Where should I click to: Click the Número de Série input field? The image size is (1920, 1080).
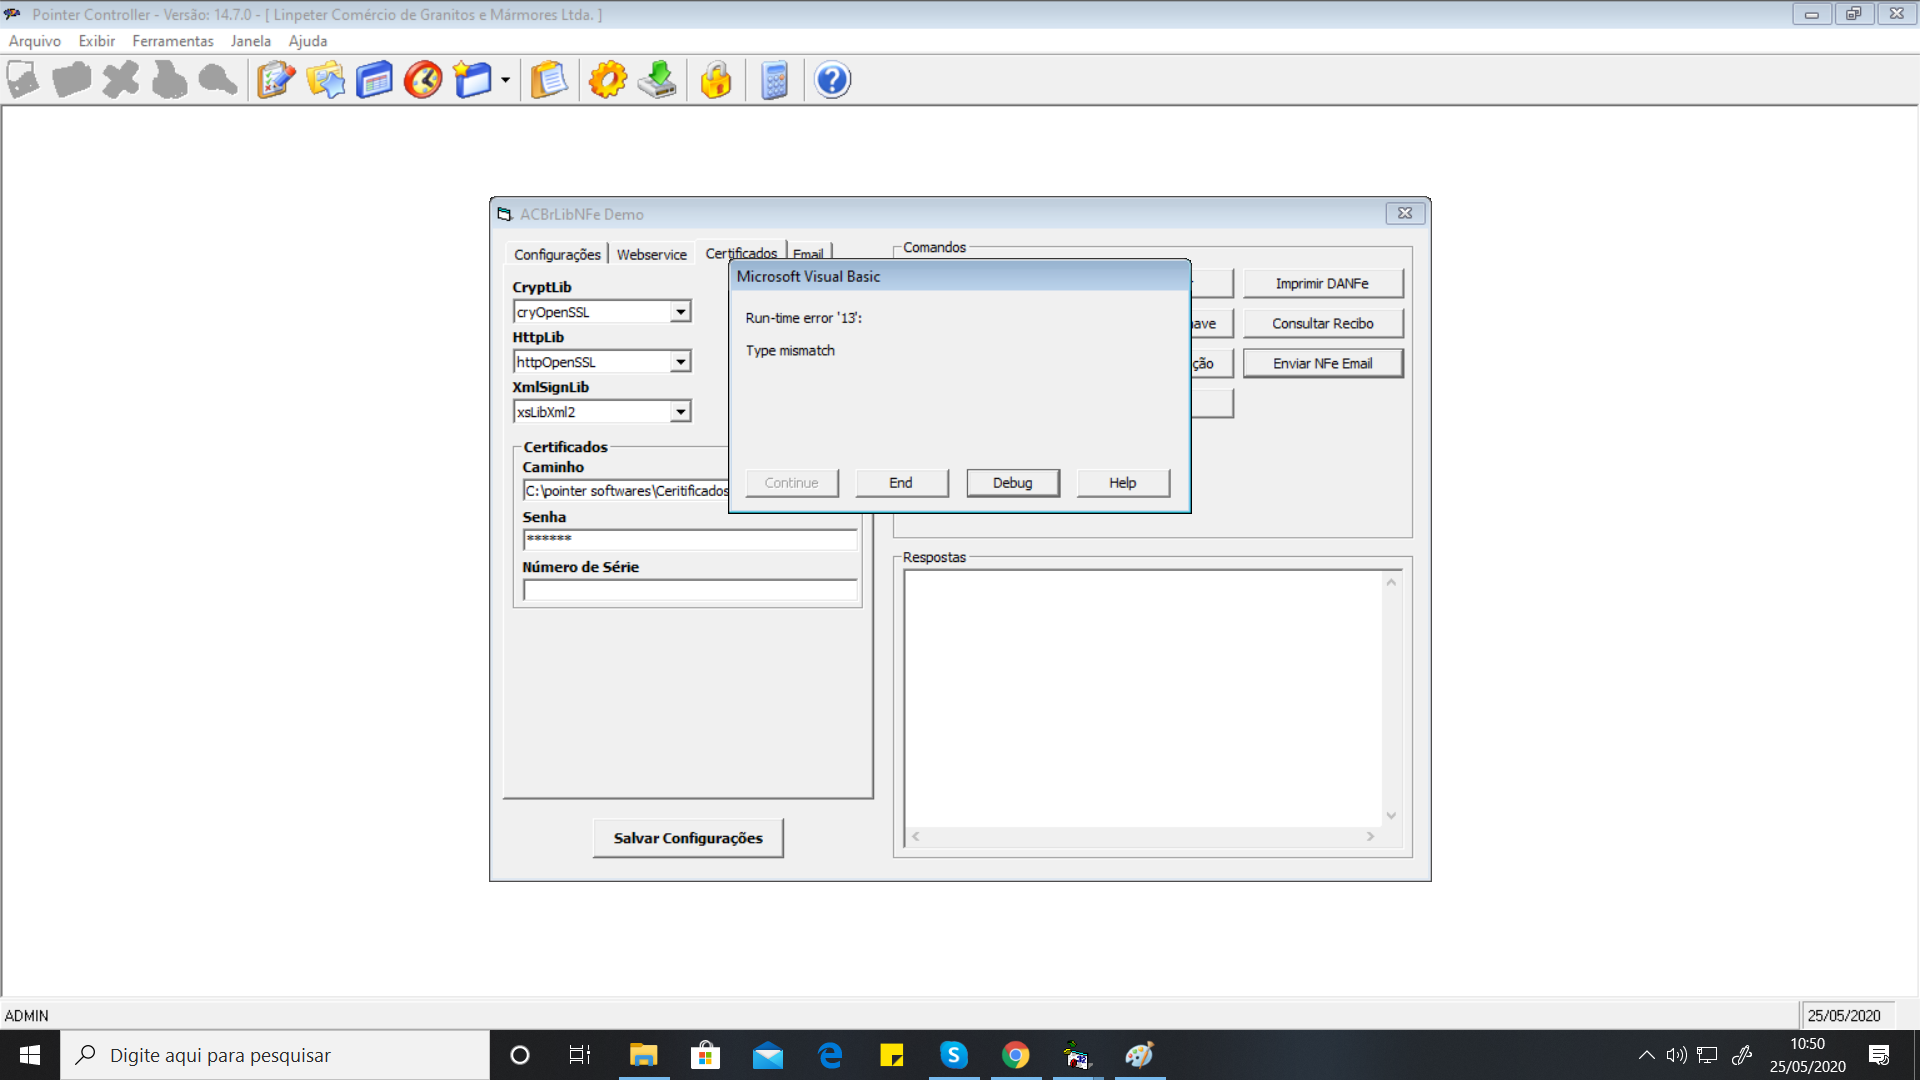point(690,590)
